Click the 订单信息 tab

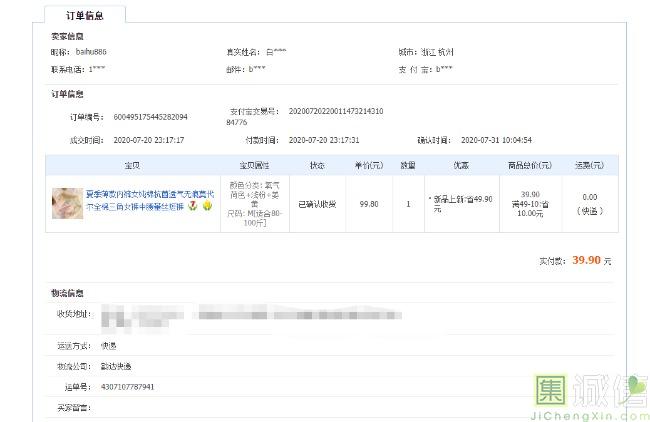click(85, 15)
